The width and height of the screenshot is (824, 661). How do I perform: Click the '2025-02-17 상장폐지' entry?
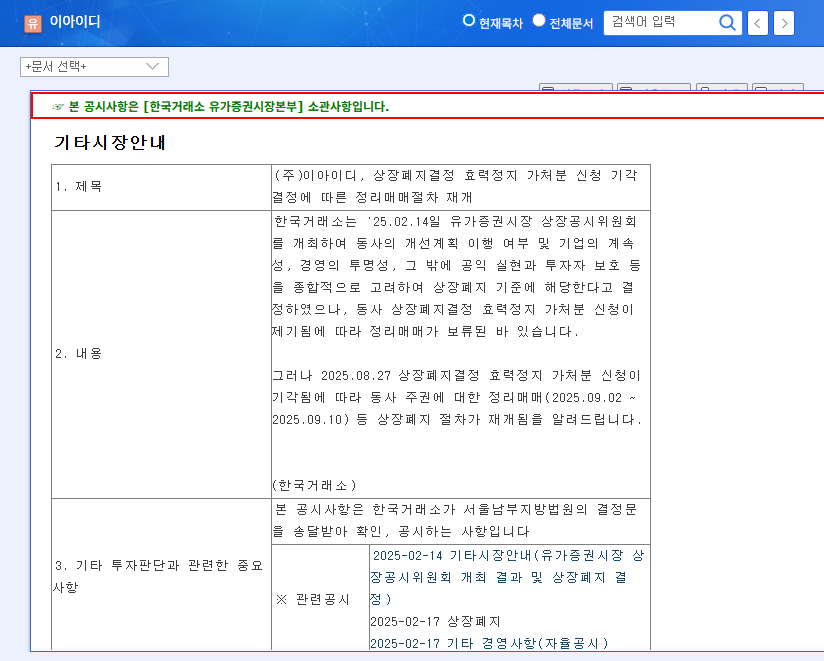coord(435,622)
